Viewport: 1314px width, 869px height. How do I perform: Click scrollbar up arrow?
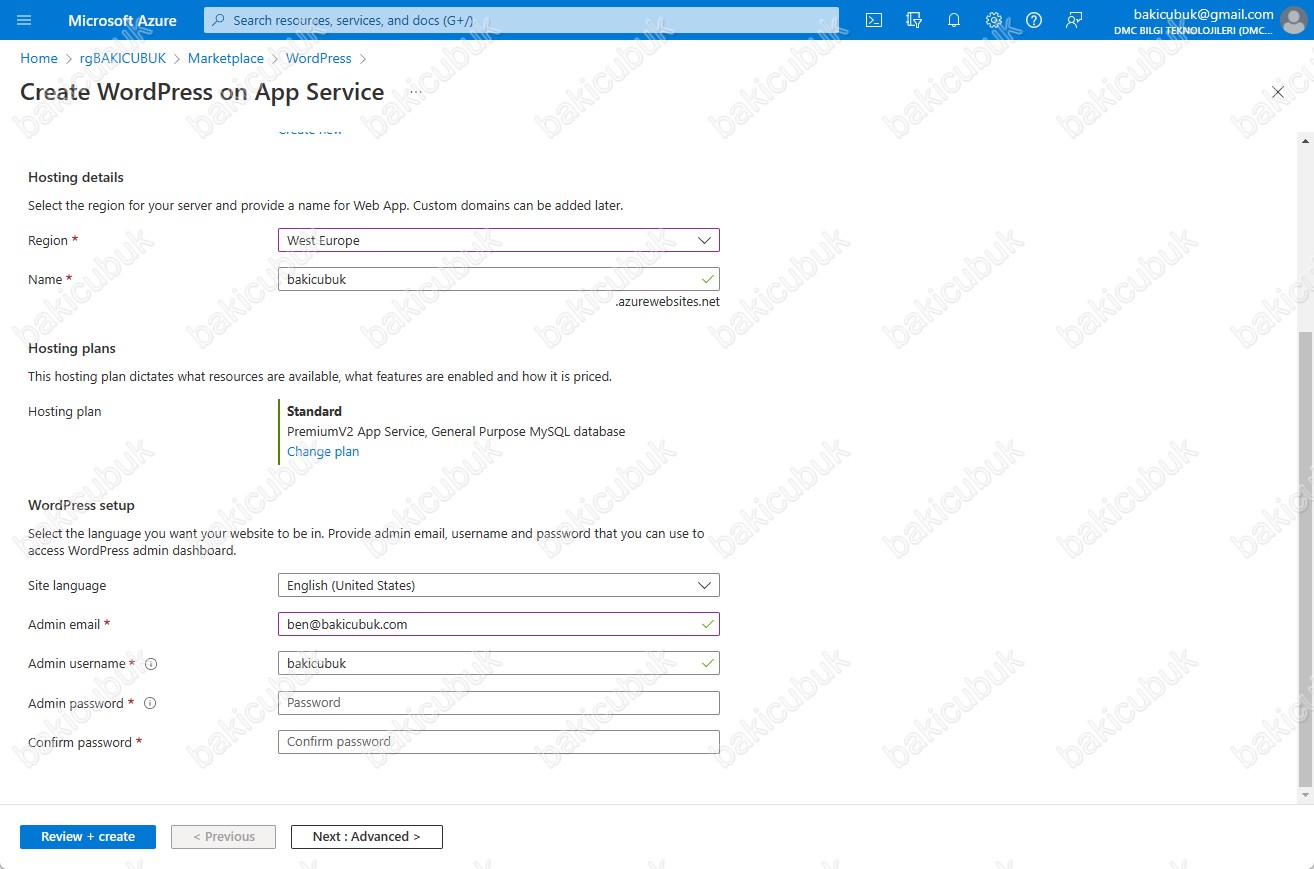tap(1304, 143)
